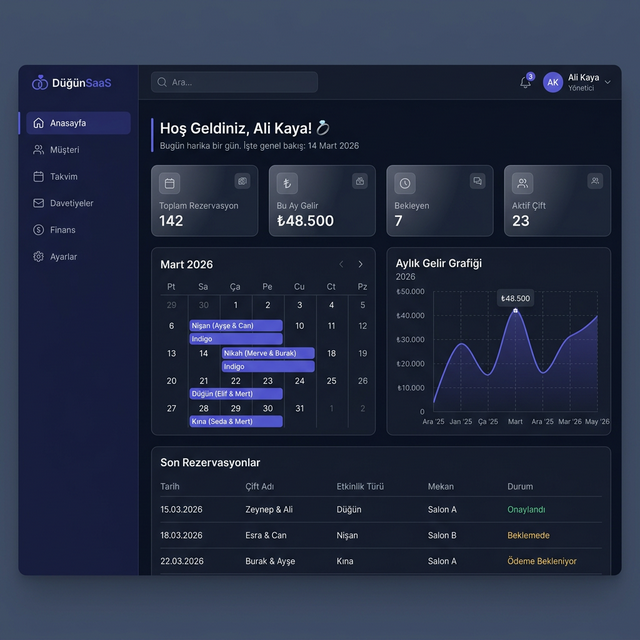Image resolution: width=640 pixels, height=640 pixels.
Task: Open the Davetiyeler section
Action: point(63,203)
